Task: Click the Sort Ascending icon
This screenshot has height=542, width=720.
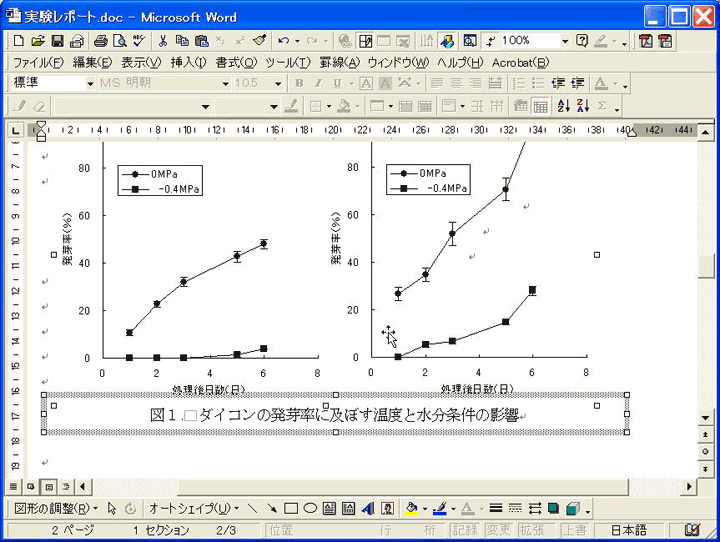Action: [563, 105]
